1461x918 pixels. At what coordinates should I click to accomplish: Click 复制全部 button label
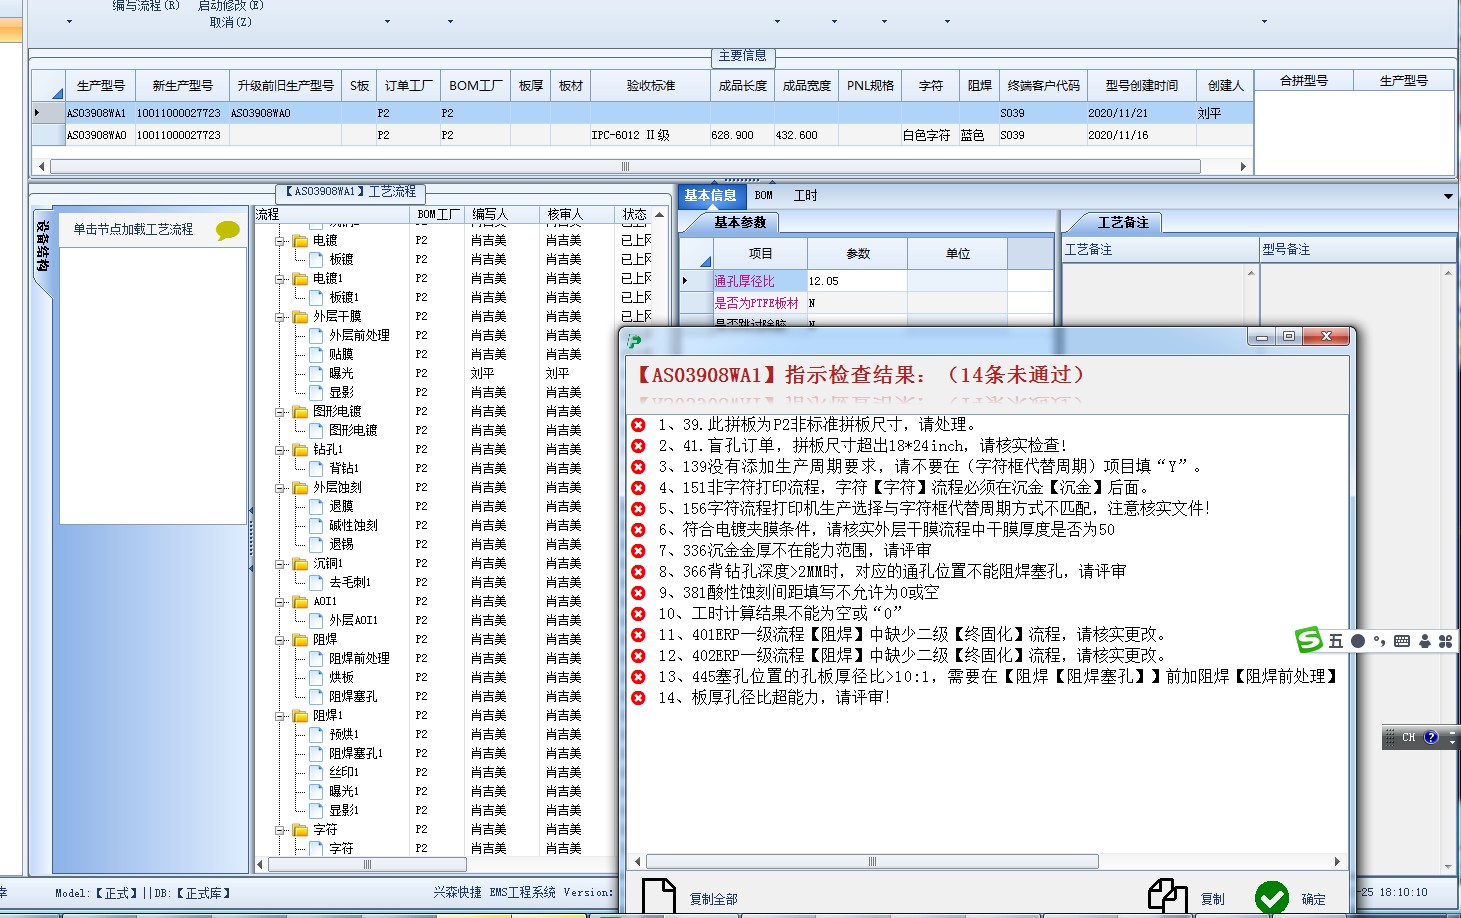point(714,899)
